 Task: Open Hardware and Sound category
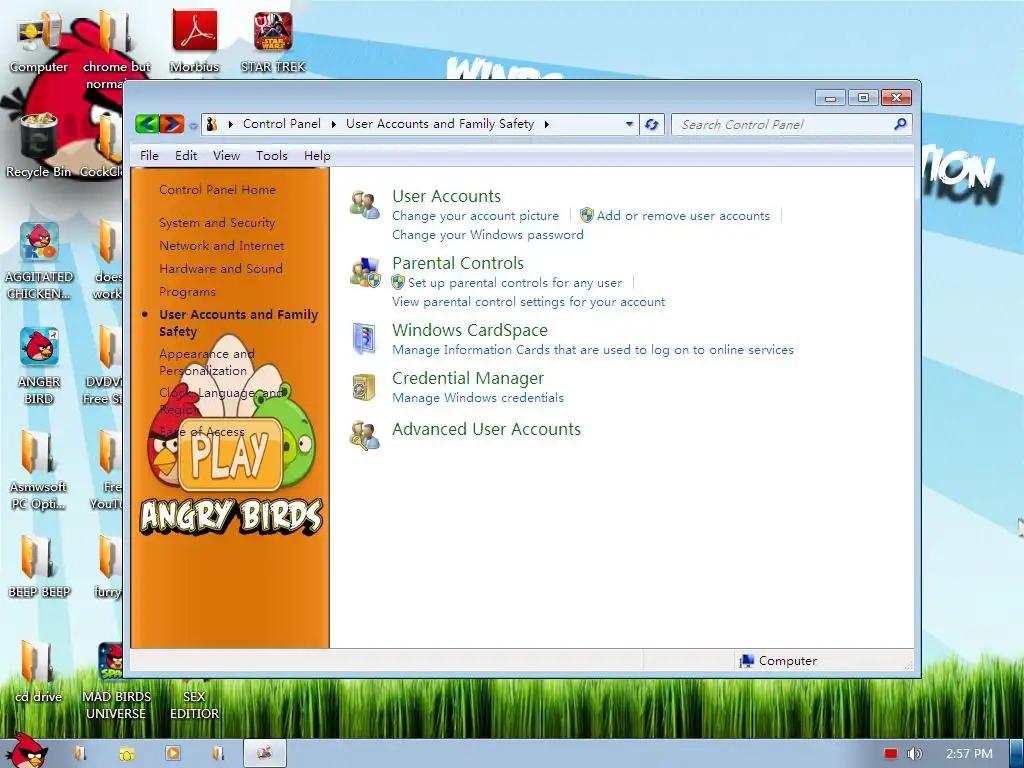(x=221, y=268)
